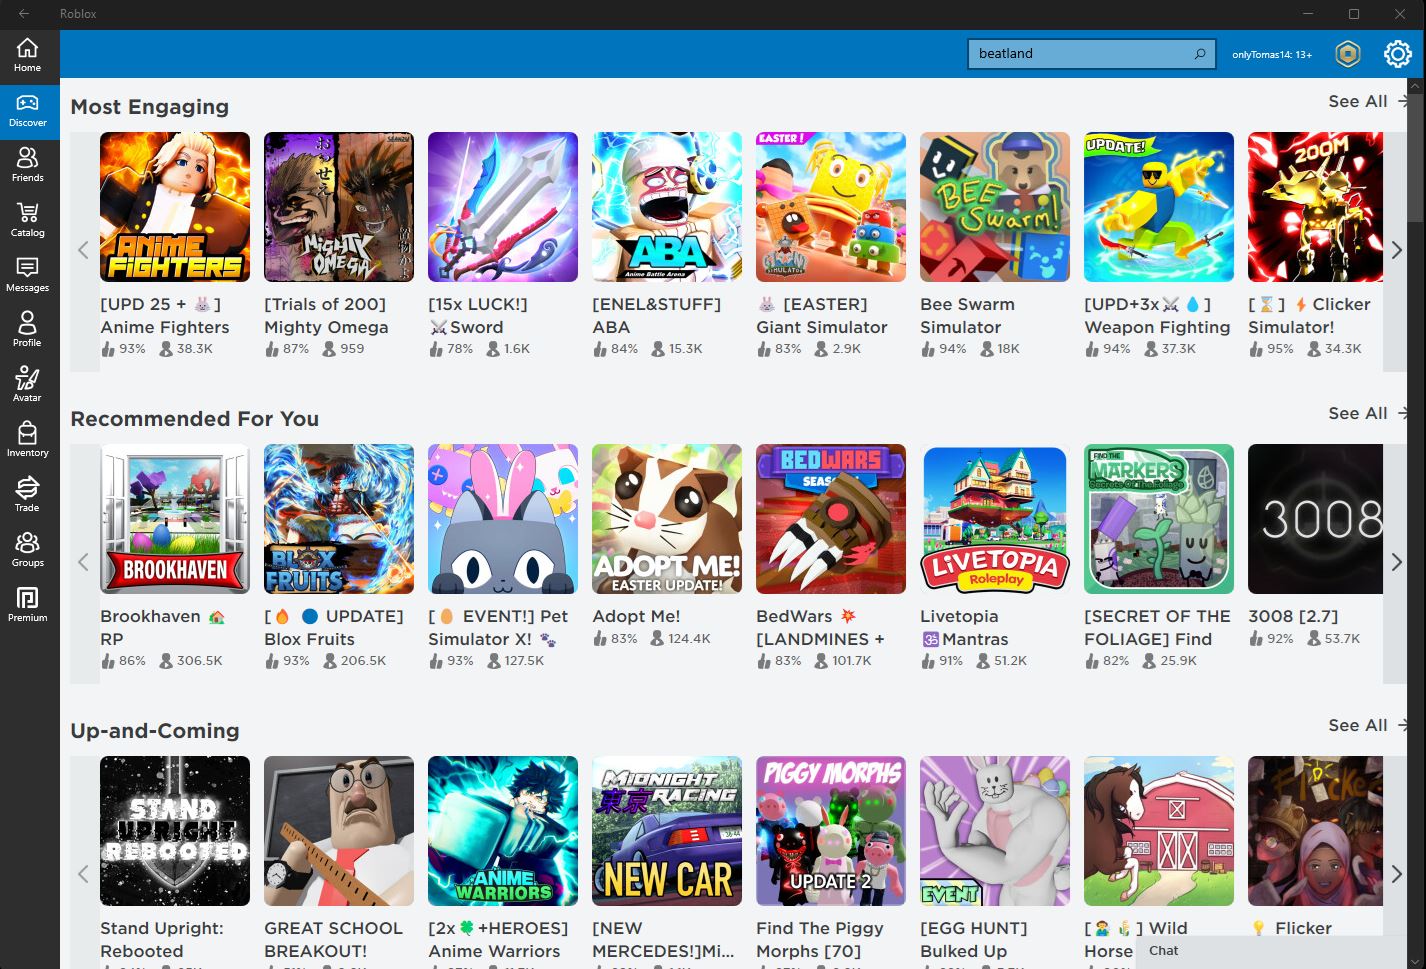Click the search field containing beatland
1426x969 pixels.
1080,54
